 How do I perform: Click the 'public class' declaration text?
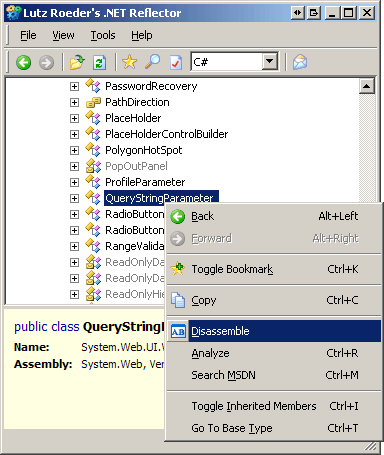pos(47,327)
